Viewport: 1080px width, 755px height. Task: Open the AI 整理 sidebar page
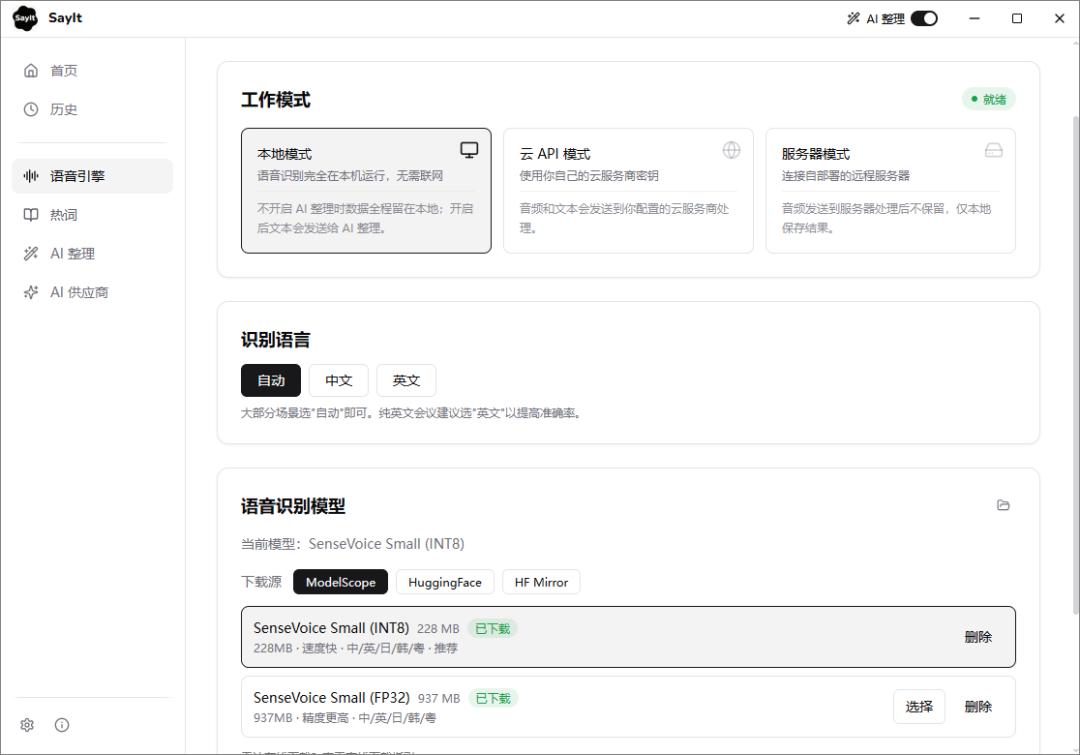coord(92,254)
